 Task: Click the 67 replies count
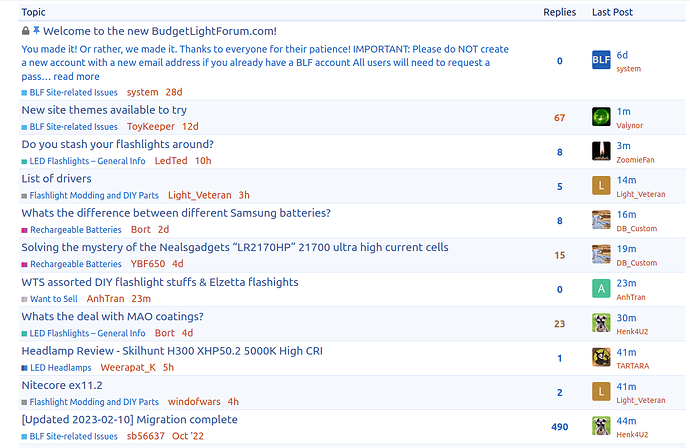(x=559, y=118)
